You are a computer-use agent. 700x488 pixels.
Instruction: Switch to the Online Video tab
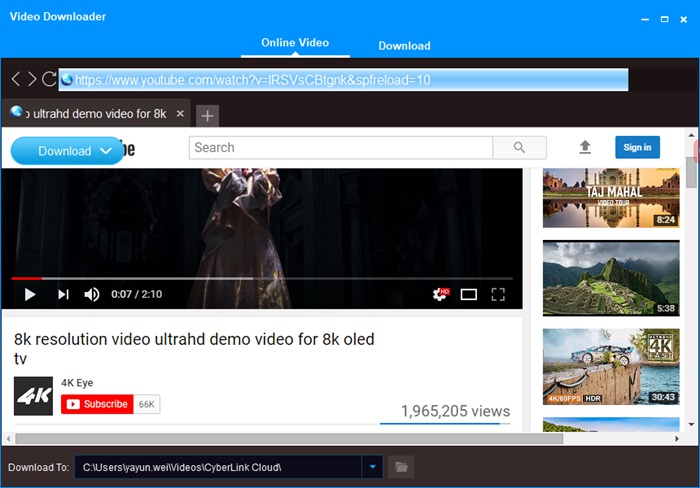295,43
